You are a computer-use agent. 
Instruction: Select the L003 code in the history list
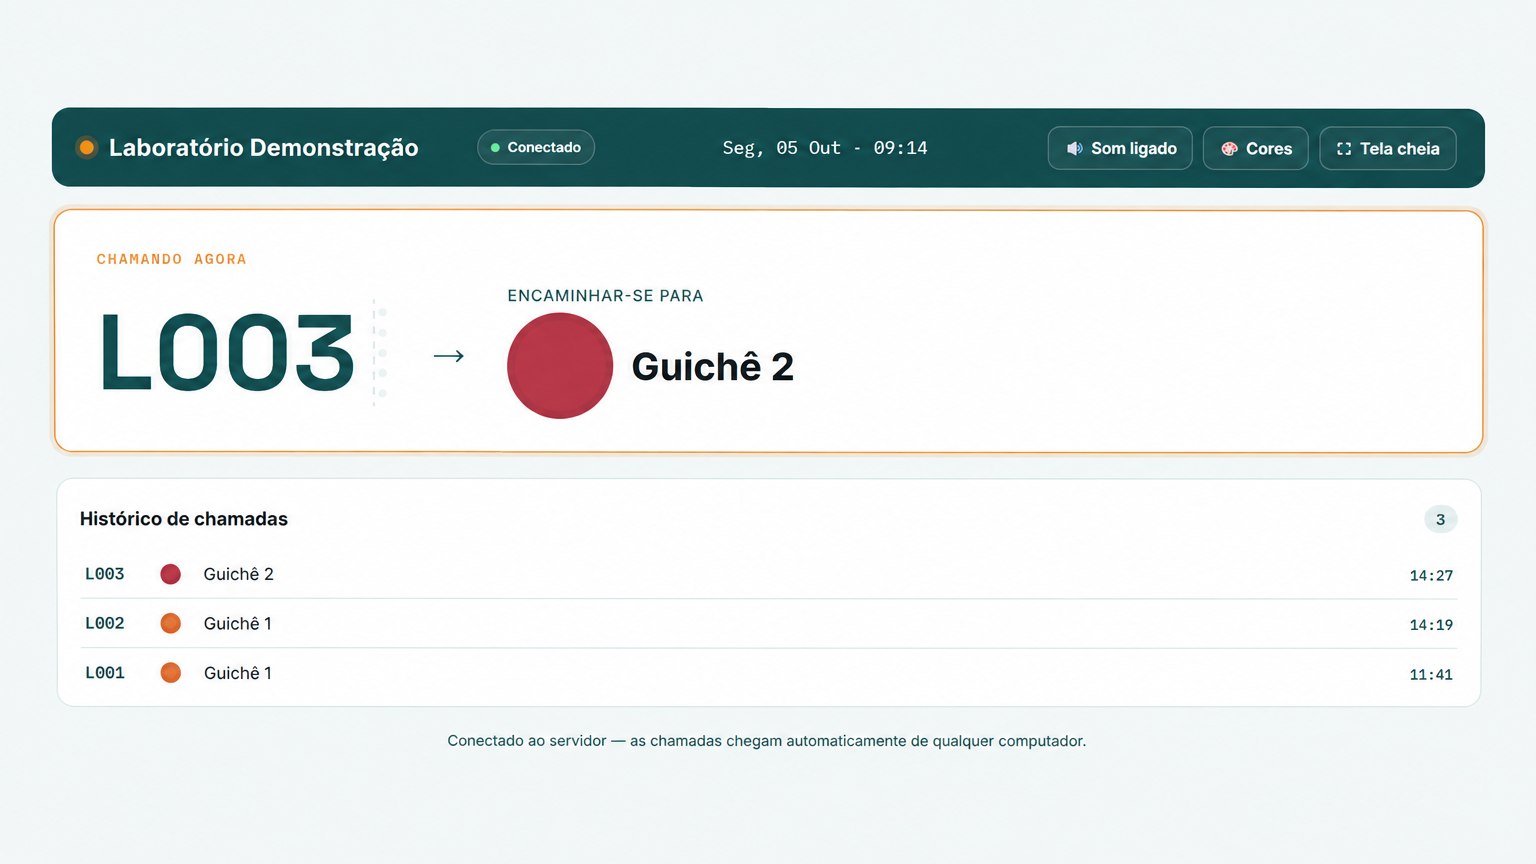point(105,574)
